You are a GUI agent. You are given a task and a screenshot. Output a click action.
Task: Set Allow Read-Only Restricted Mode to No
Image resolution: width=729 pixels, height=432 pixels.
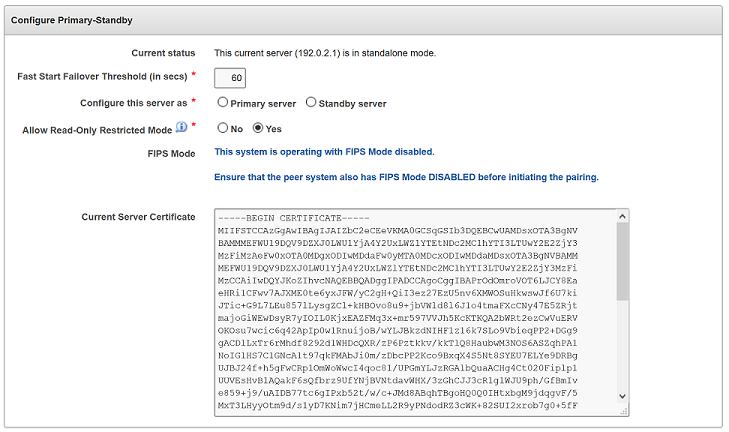coord(222,128)
